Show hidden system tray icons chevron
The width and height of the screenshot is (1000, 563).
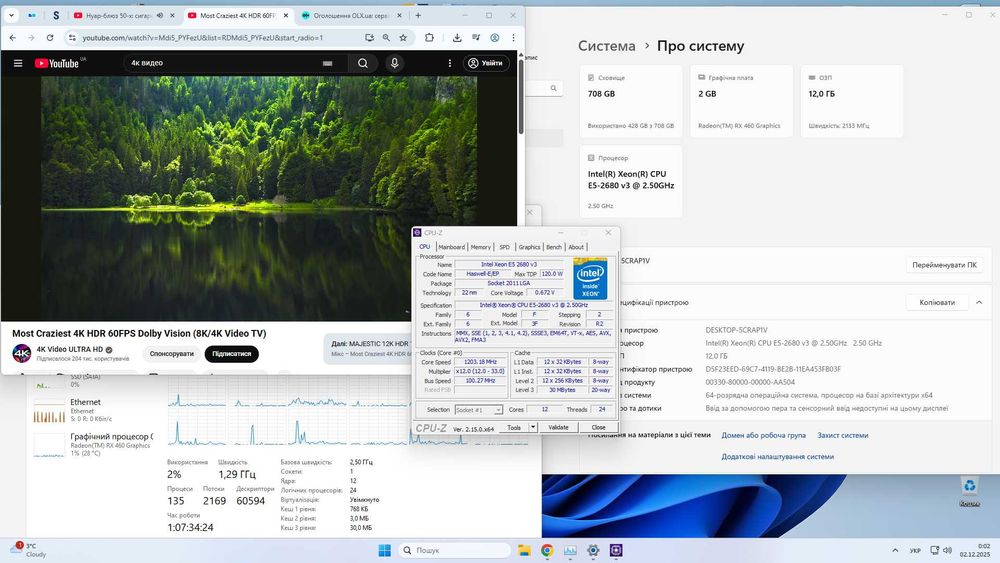point(895,550)
